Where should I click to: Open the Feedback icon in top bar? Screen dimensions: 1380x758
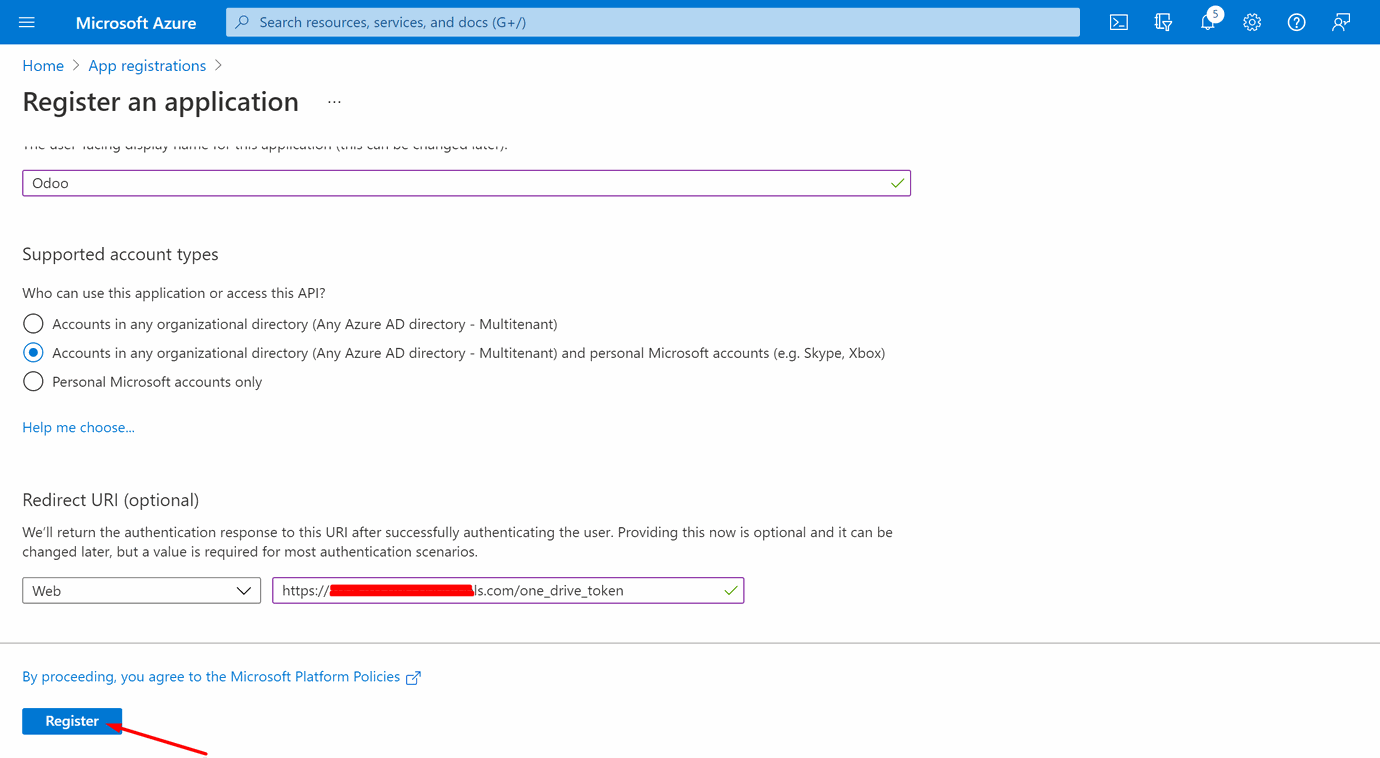point(1341,22)
